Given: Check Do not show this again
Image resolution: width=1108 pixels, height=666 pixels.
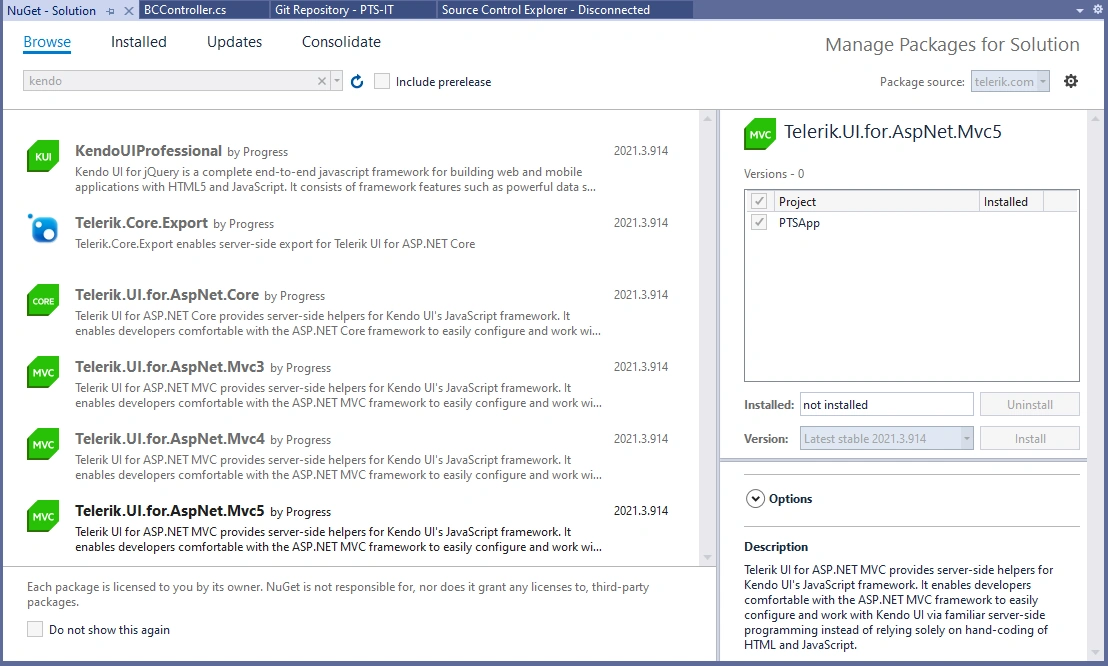Looking at the screenshot, I should click(35, 629).
